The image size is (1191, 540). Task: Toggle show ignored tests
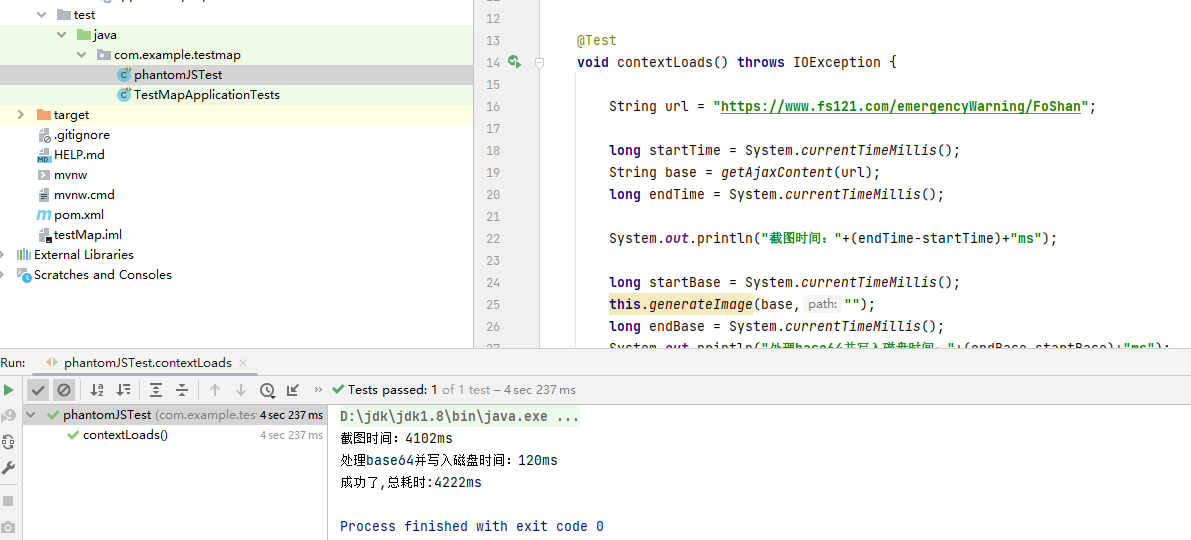64,390
